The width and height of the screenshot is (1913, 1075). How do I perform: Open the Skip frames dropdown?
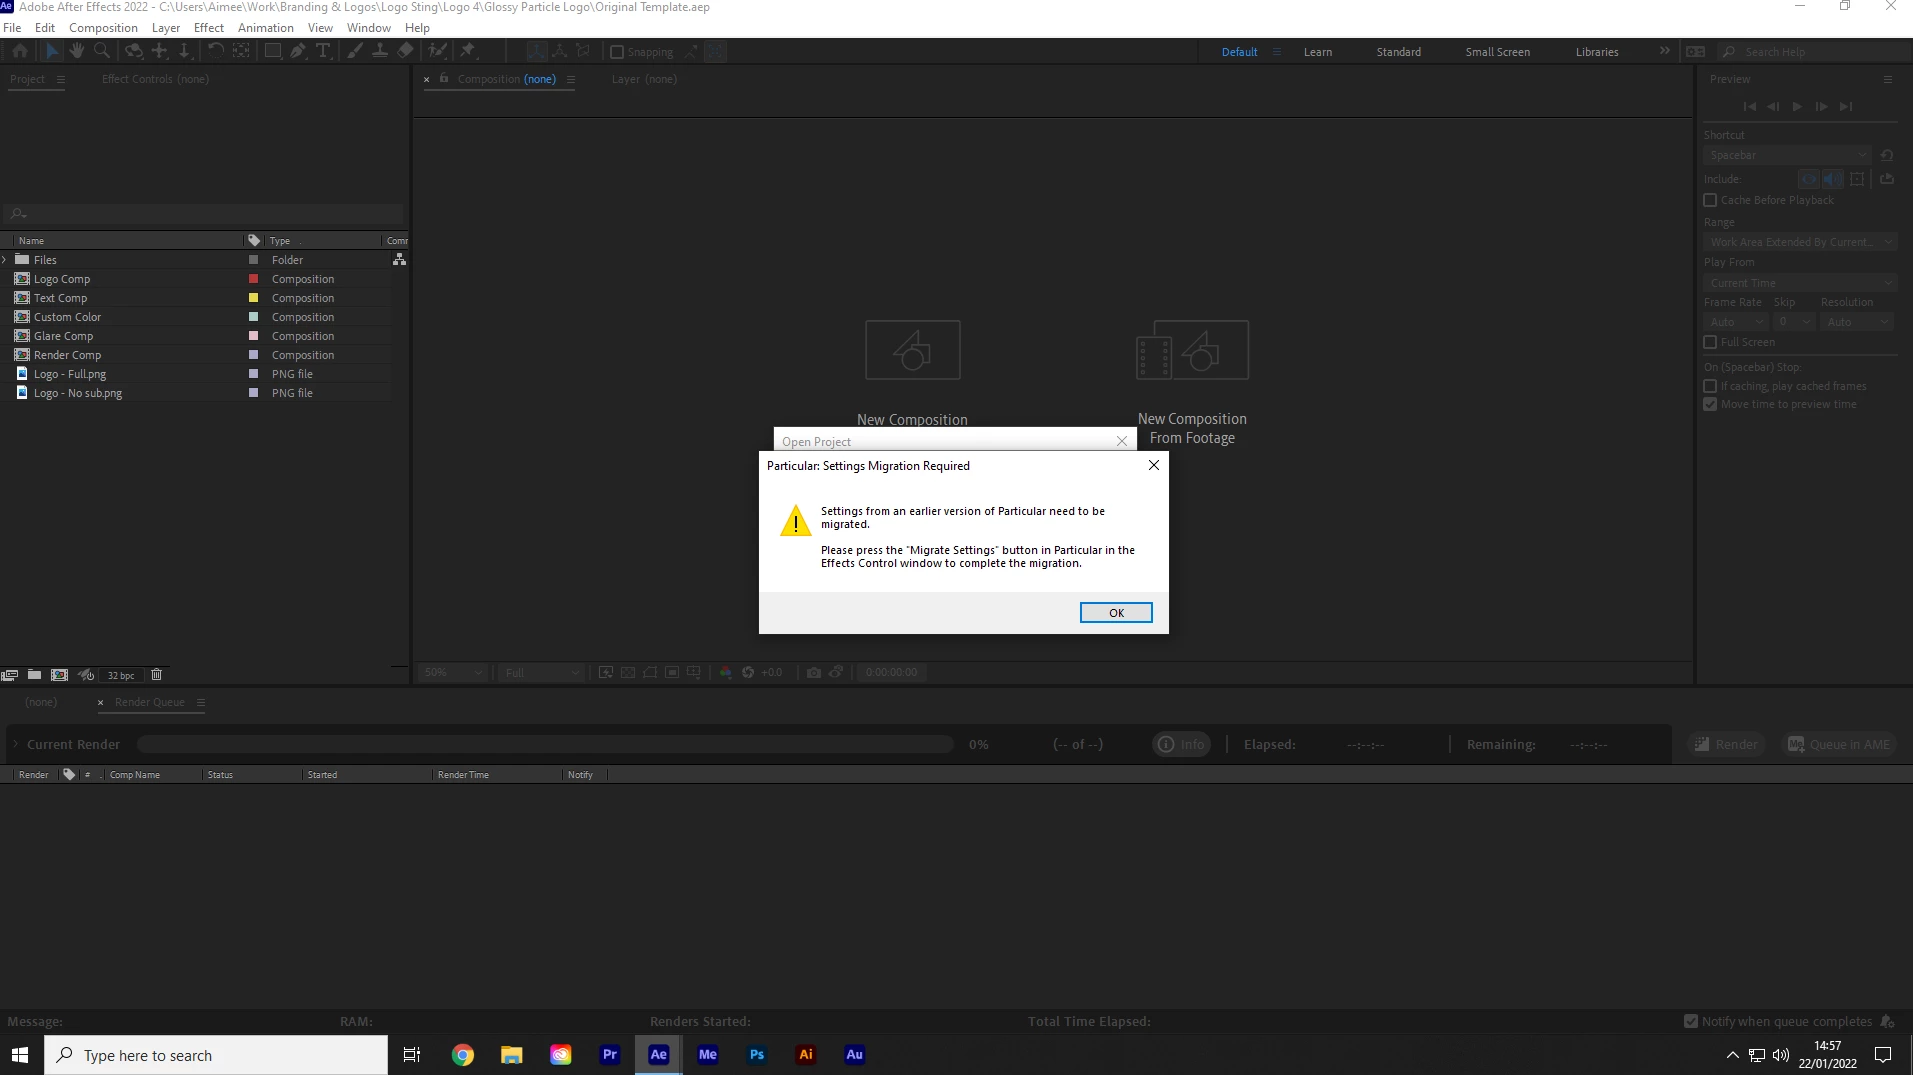click(1793, 322)
